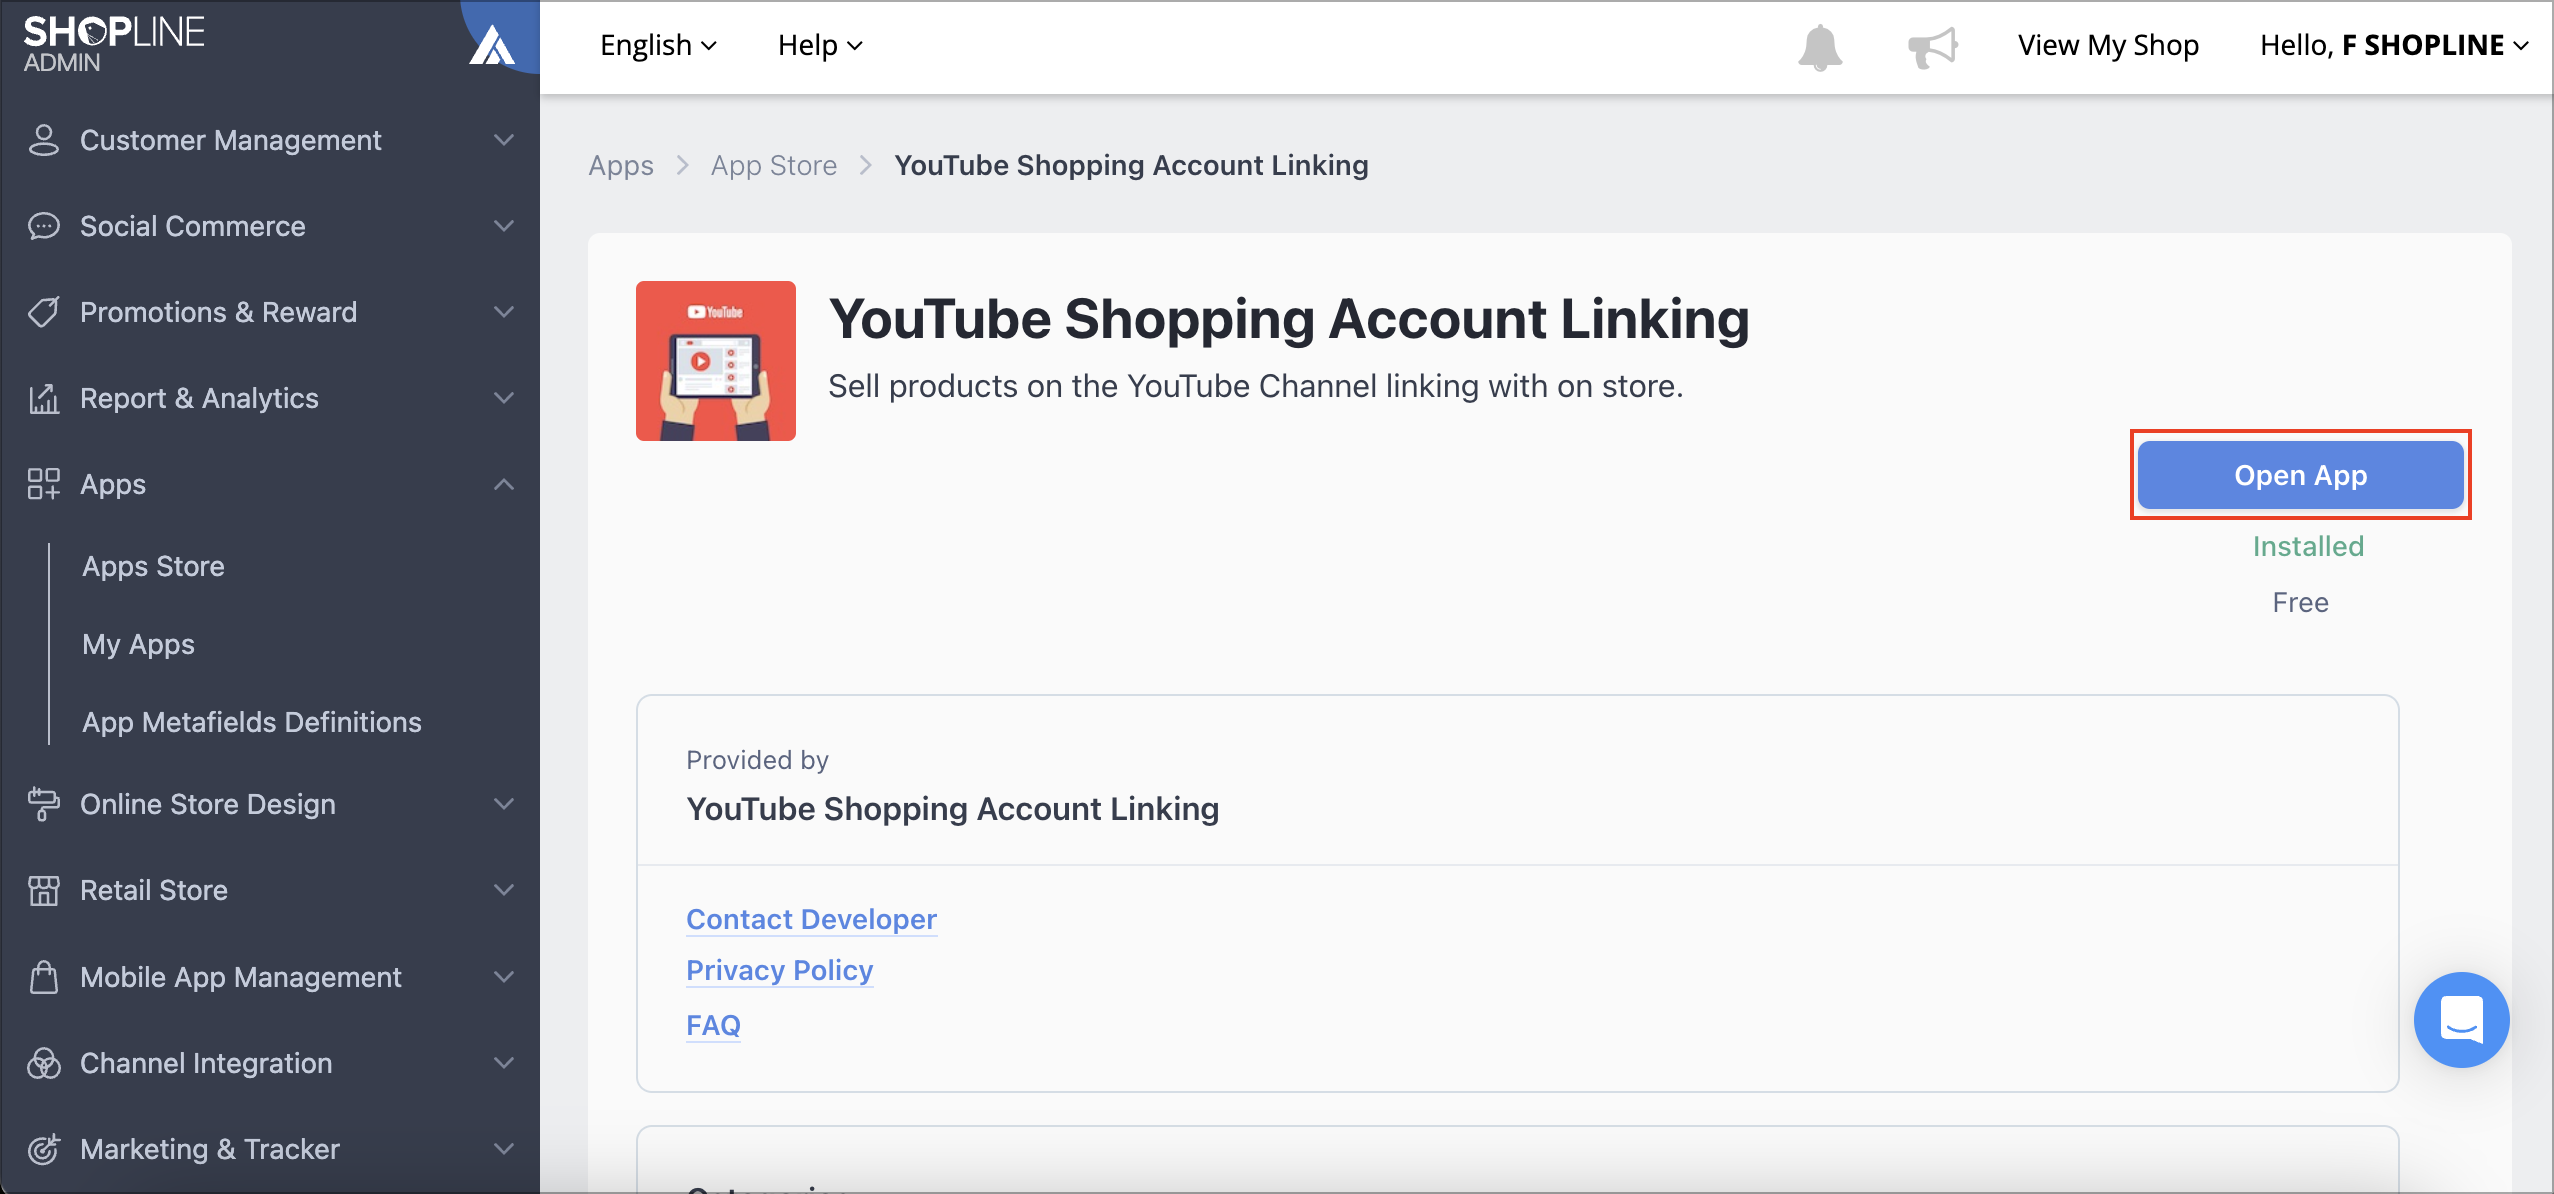Click the Provided by provider name
The height and width of the screenshot is (1194, 2554).
point(952,808)
